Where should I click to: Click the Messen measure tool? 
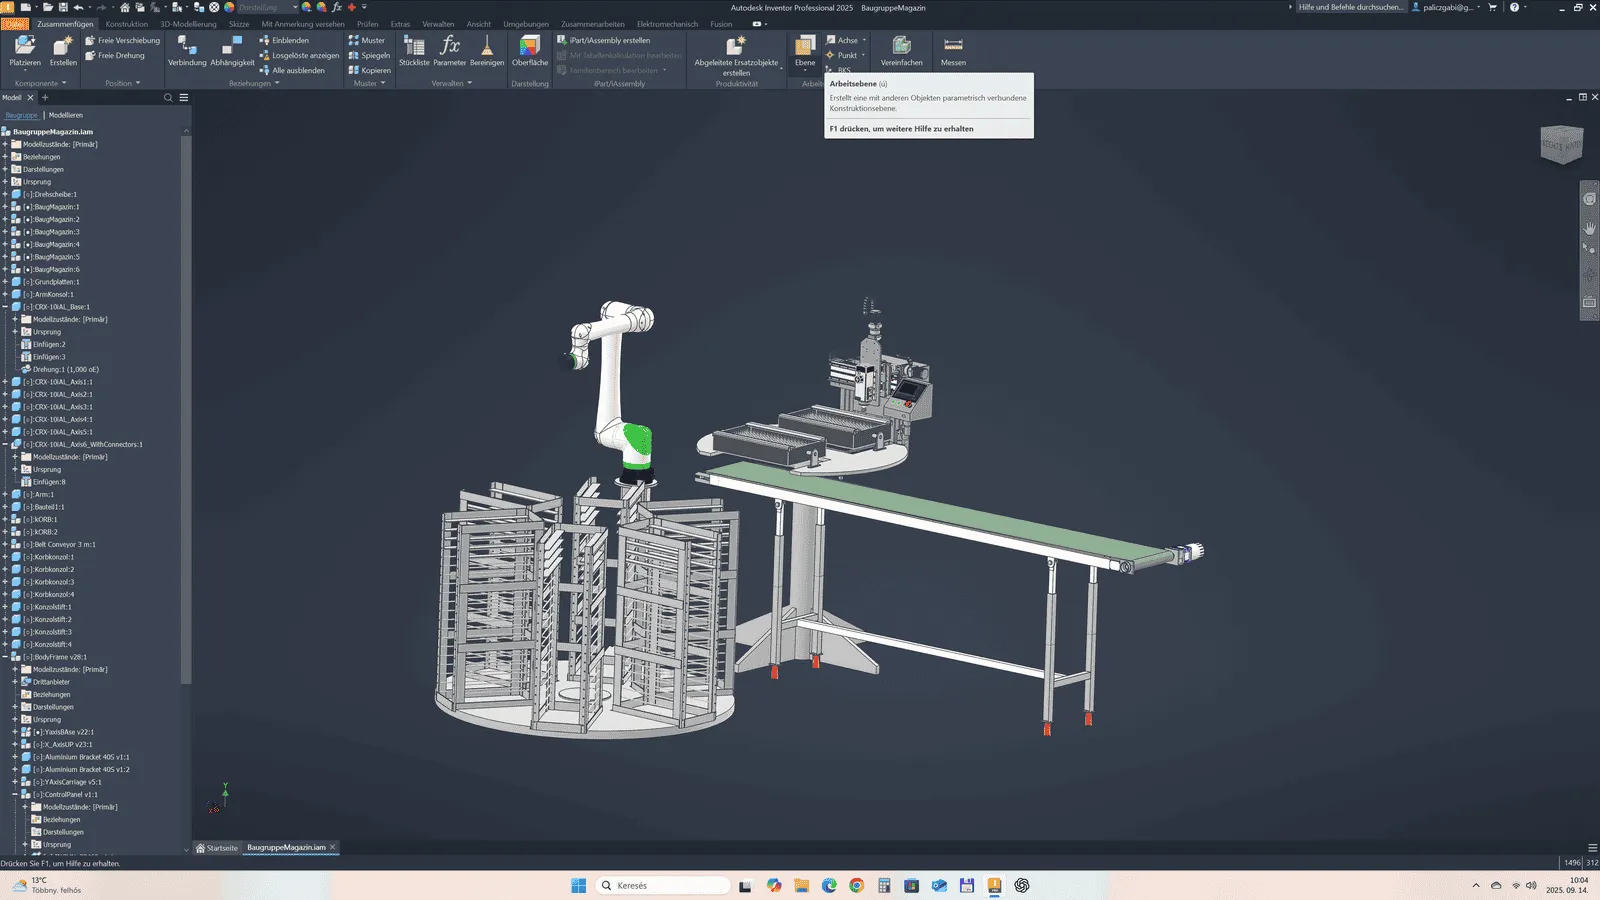[953, 50]
